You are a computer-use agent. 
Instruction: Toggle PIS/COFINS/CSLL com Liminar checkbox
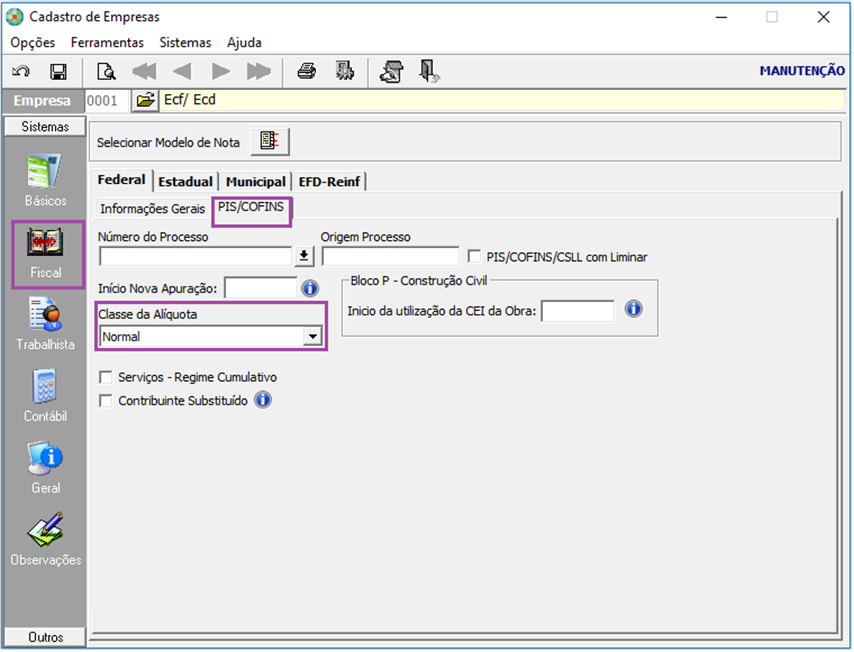click(474, 256)
